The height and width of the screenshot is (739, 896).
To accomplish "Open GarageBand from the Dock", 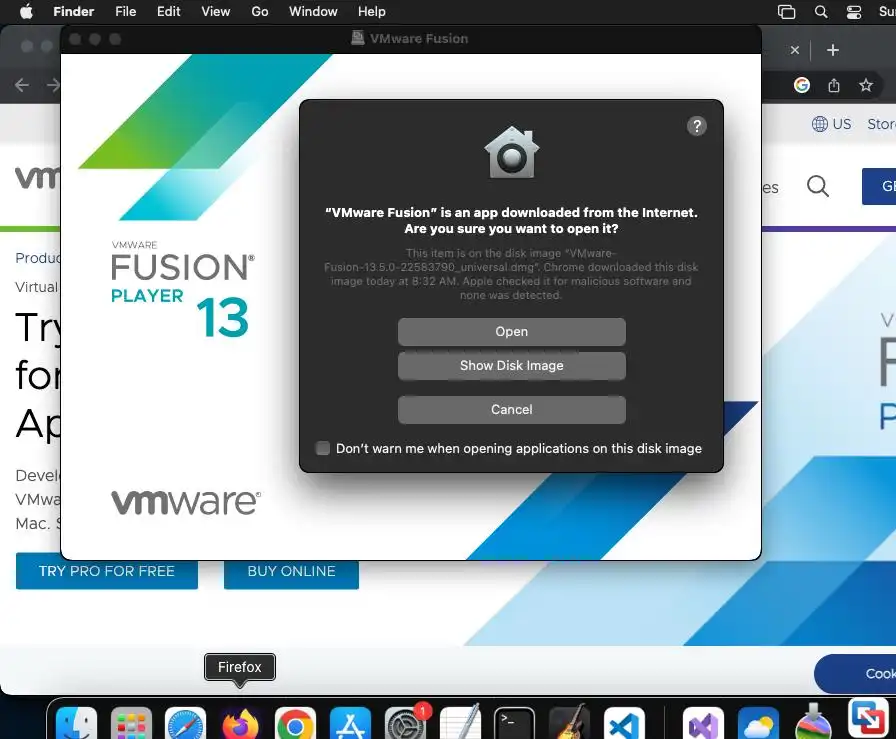I will pyautogui.click(x=569, y=723).
